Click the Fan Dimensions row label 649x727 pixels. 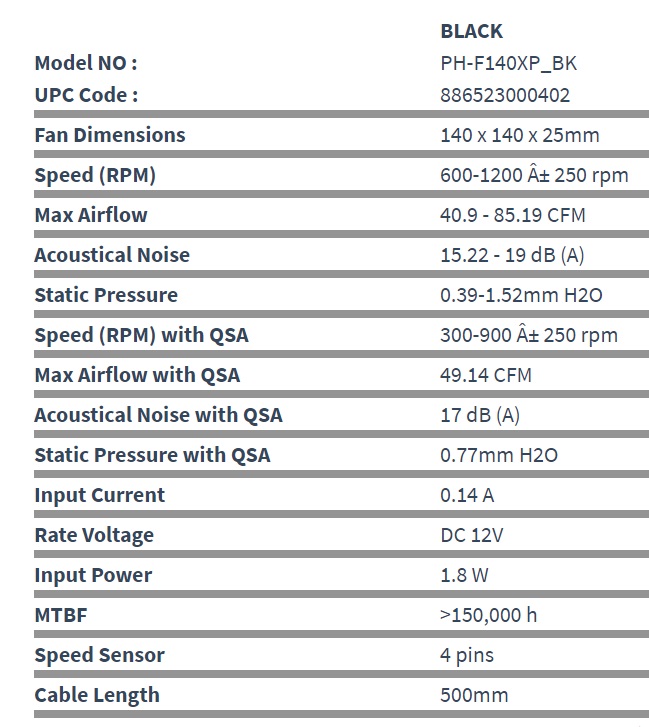(x=110, y=135)
